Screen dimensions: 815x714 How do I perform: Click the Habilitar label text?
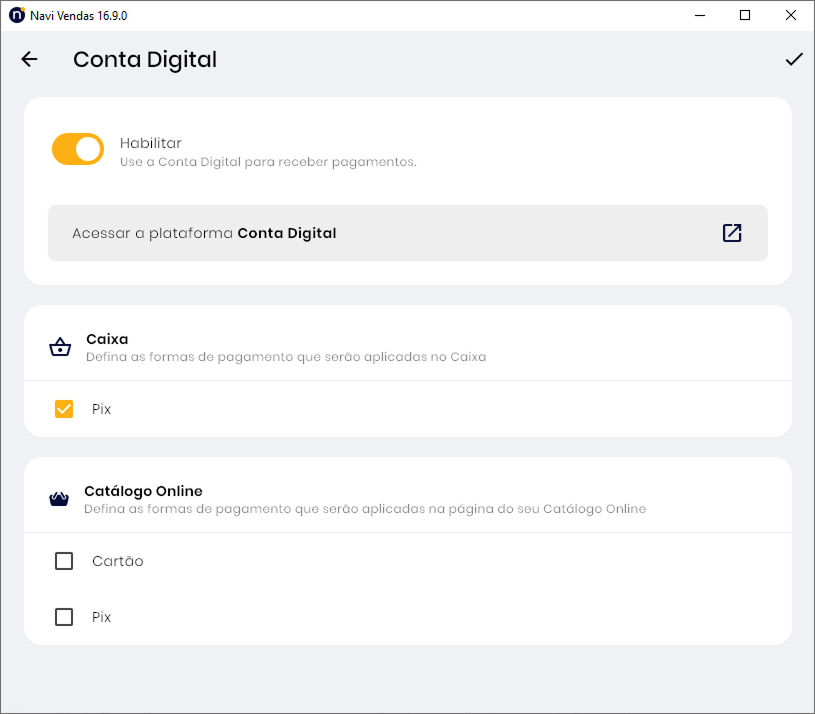pyautogui.click(x=151, y=143)
